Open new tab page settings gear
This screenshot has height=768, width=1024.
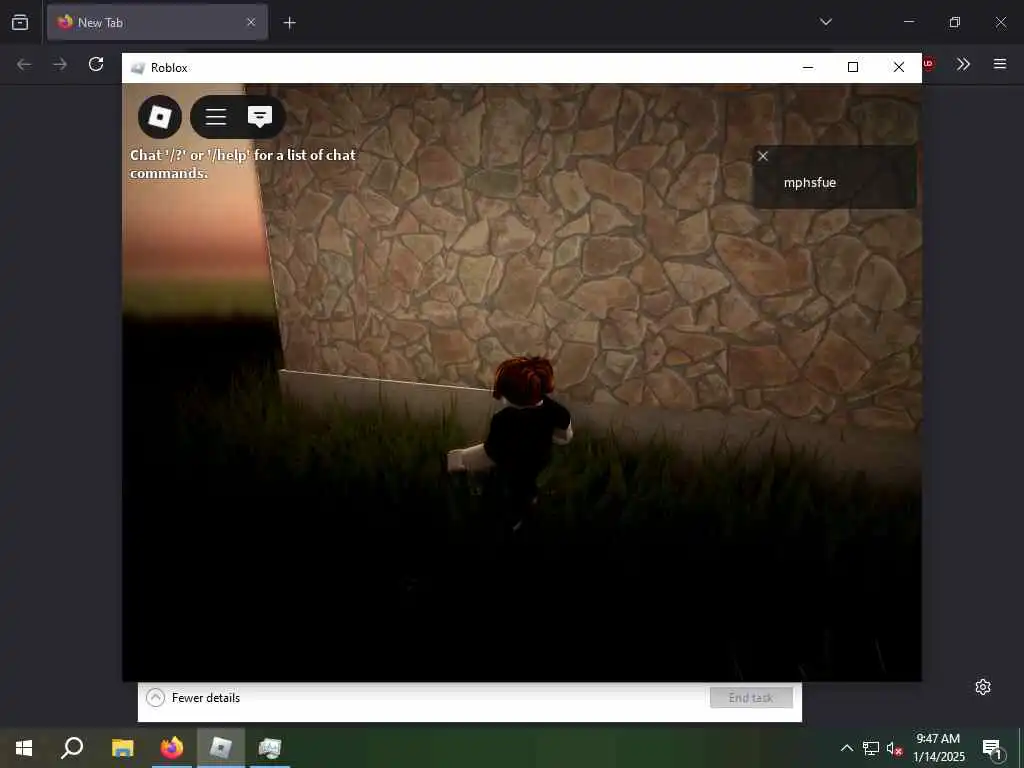pos(983,687)
